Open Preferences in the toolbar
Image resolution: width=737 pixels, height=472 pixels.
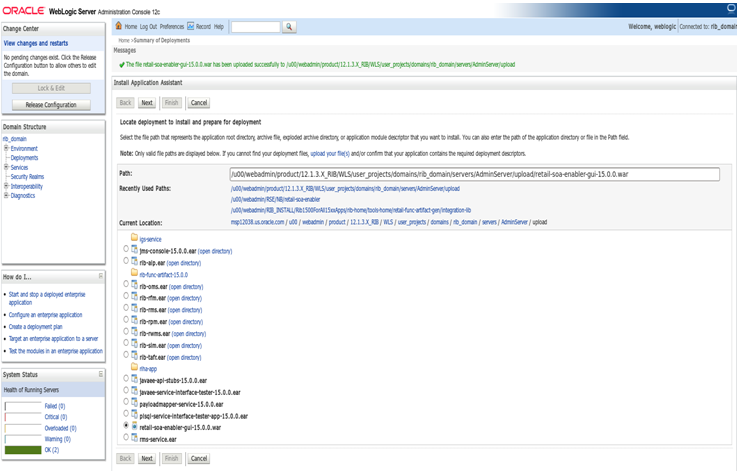(x=172, y=27)
